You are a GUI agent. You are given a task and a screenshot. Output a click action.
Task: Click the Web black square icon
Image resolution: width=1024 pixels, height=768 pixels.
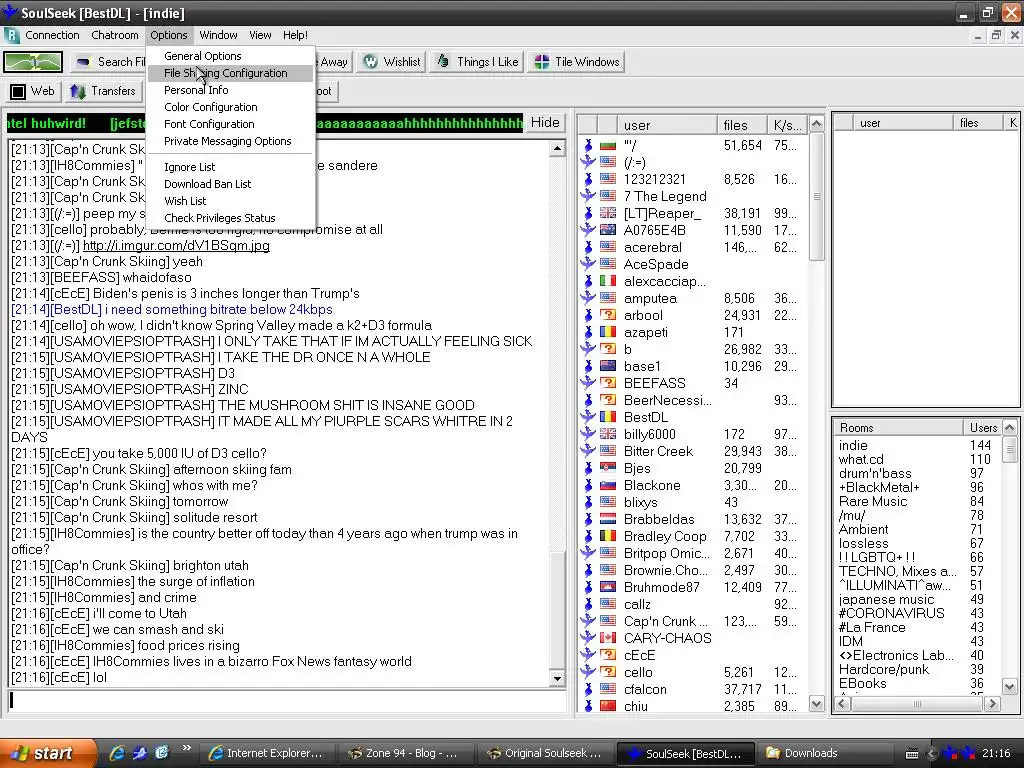(18, 91)
